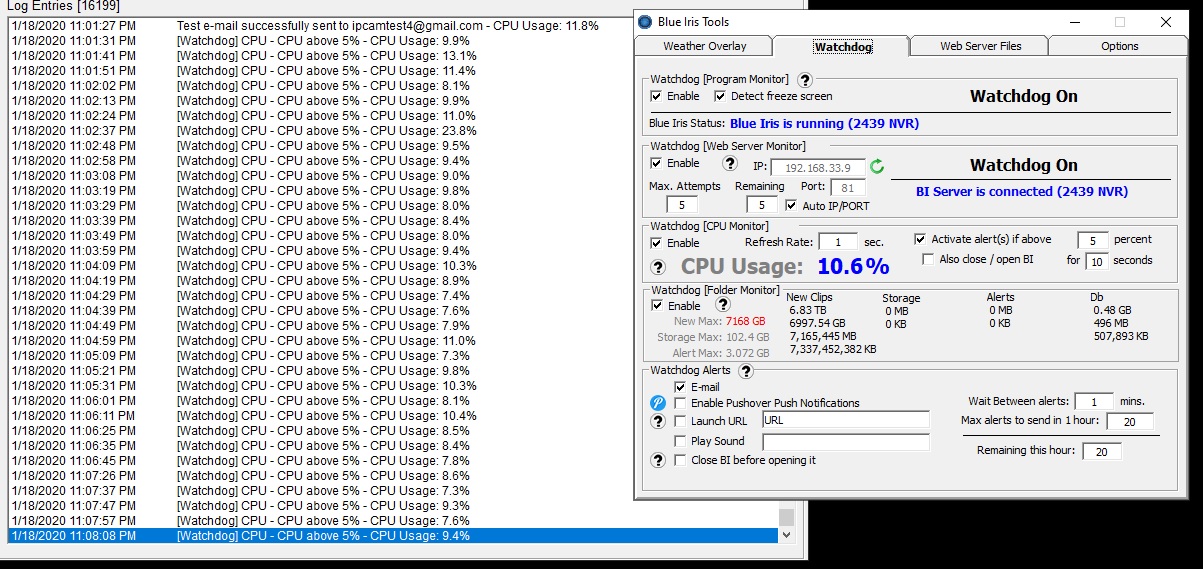Screen dimensions: 1203x569
Task: Click the alert percent threshold field
Action: point(1093,241)
